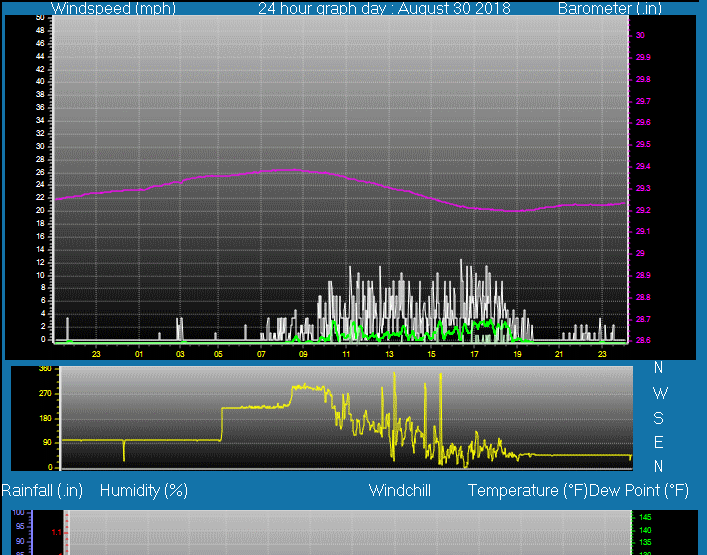Click the 13 hour label on time axis
The image size is (707, 555).
click(x=389, y=354)
